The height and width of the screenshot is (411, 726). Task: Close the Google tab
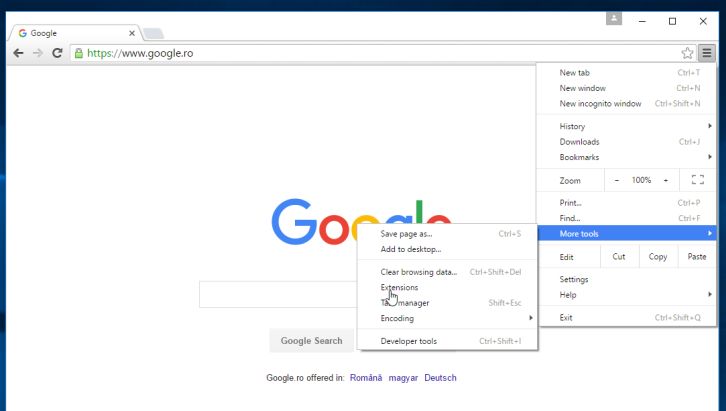pos(132,33)
